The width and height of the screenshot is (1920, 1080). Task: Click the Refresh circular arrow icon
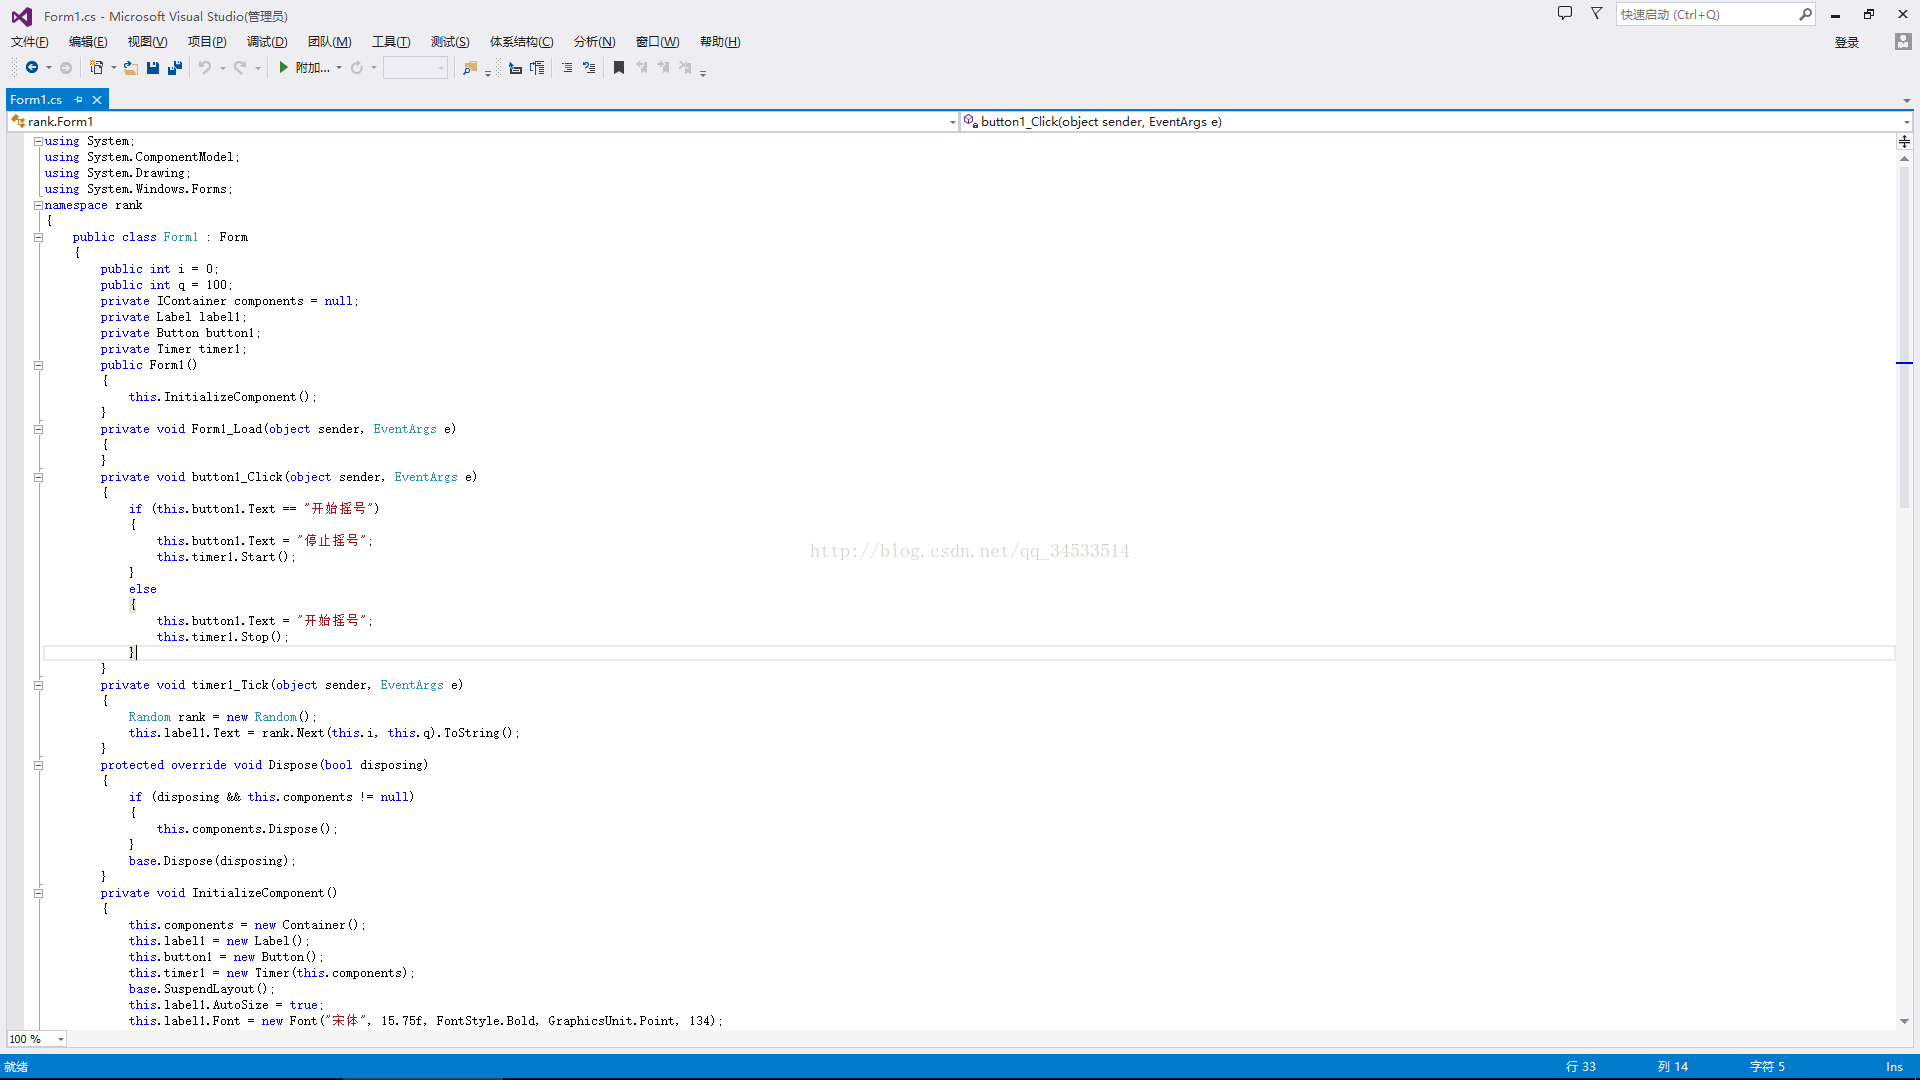[356, 68]
